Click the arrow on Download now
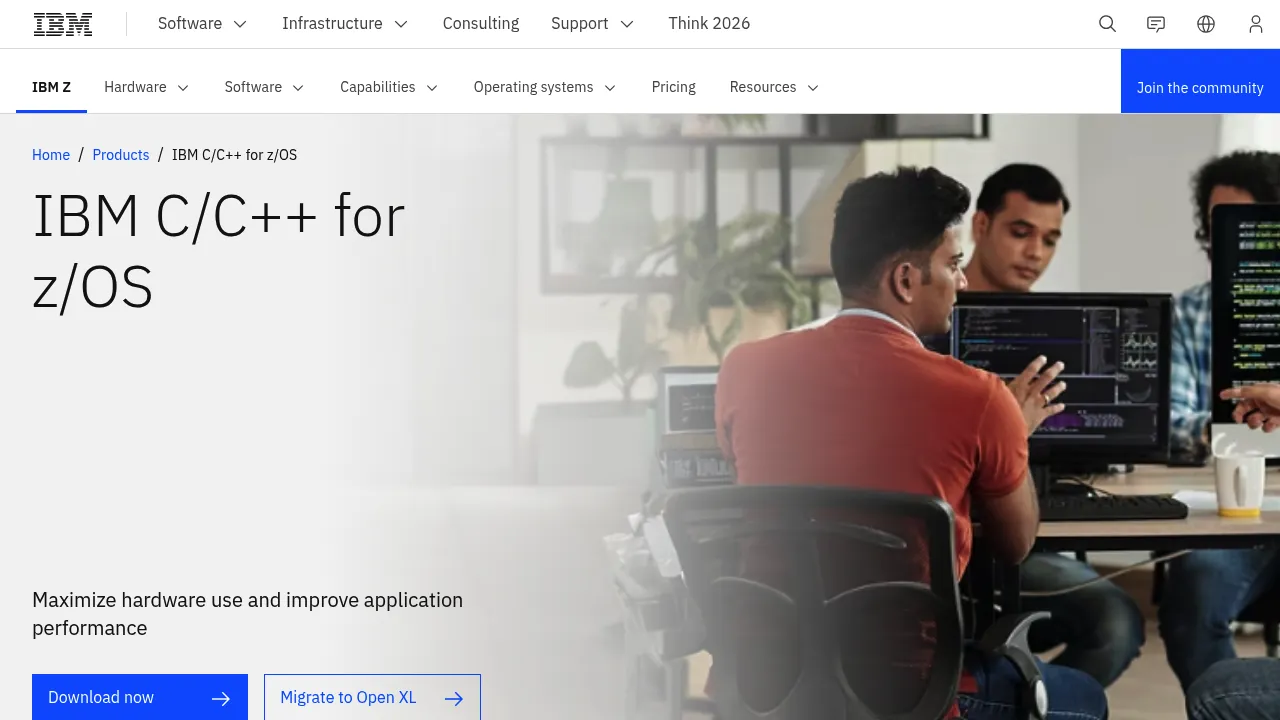 tap(221, 698)
